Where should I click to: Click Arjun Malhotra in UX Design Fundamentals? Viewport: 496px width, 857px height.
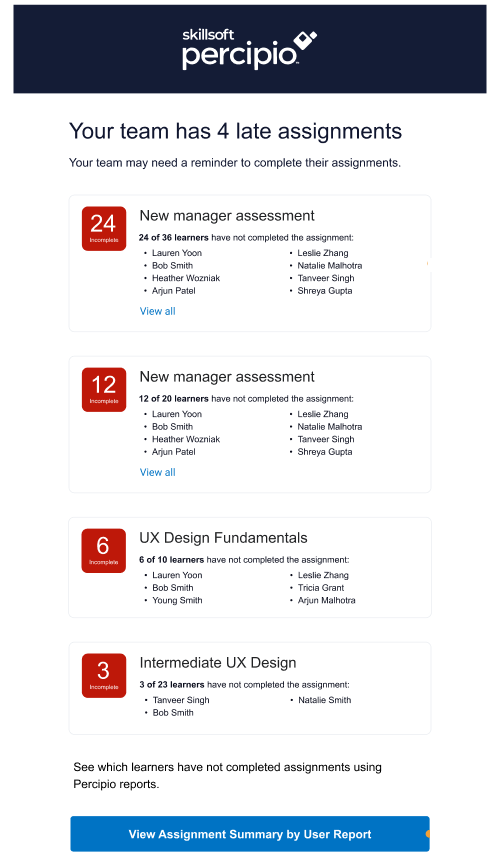[326, 600]
